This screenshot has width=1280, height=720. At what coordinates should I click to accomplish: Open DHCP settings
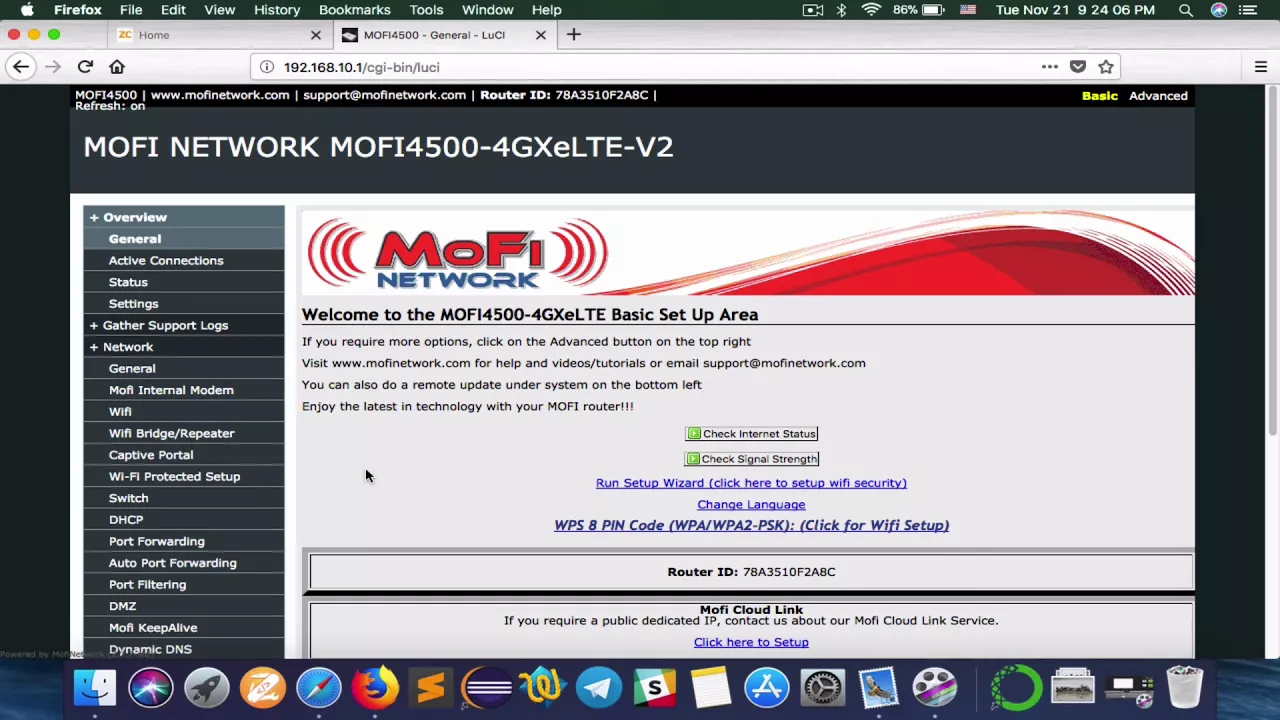point(184,520)
